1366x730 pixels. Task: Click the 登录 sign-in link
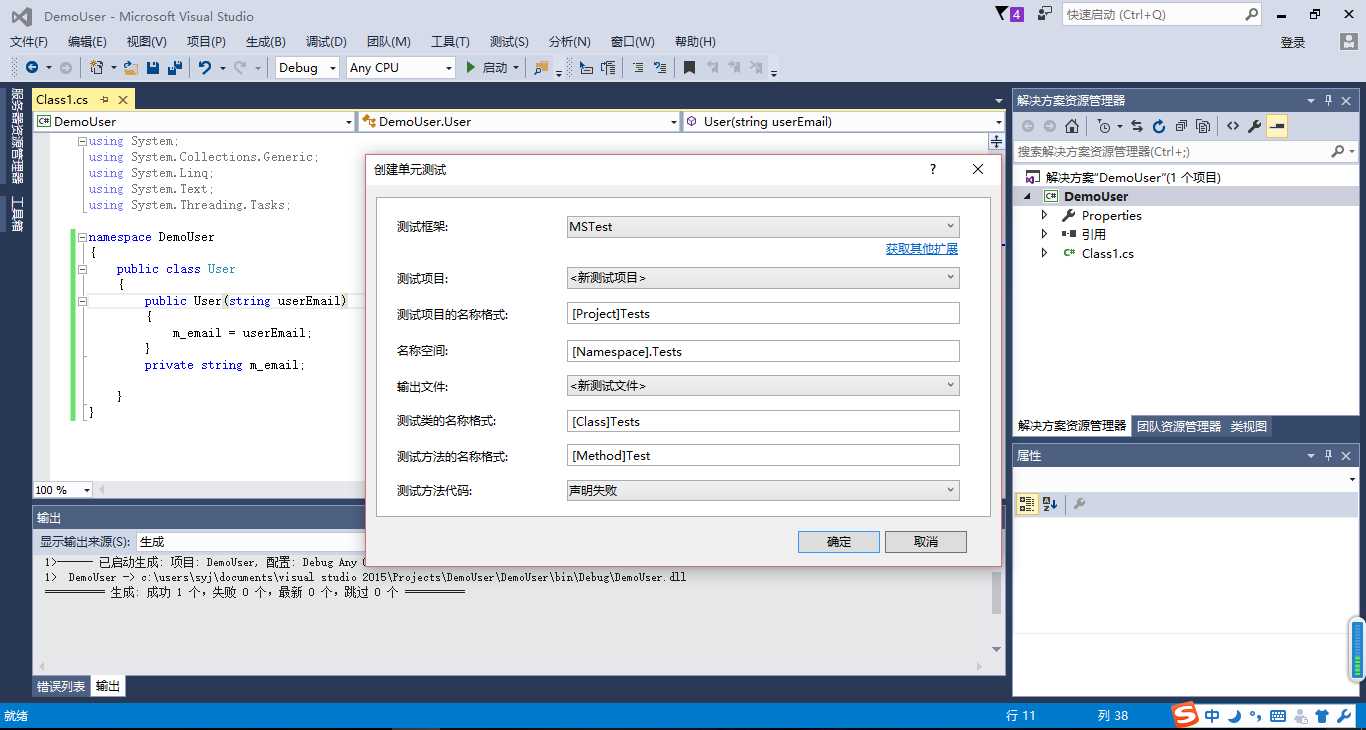click(x=1293, y=42)
